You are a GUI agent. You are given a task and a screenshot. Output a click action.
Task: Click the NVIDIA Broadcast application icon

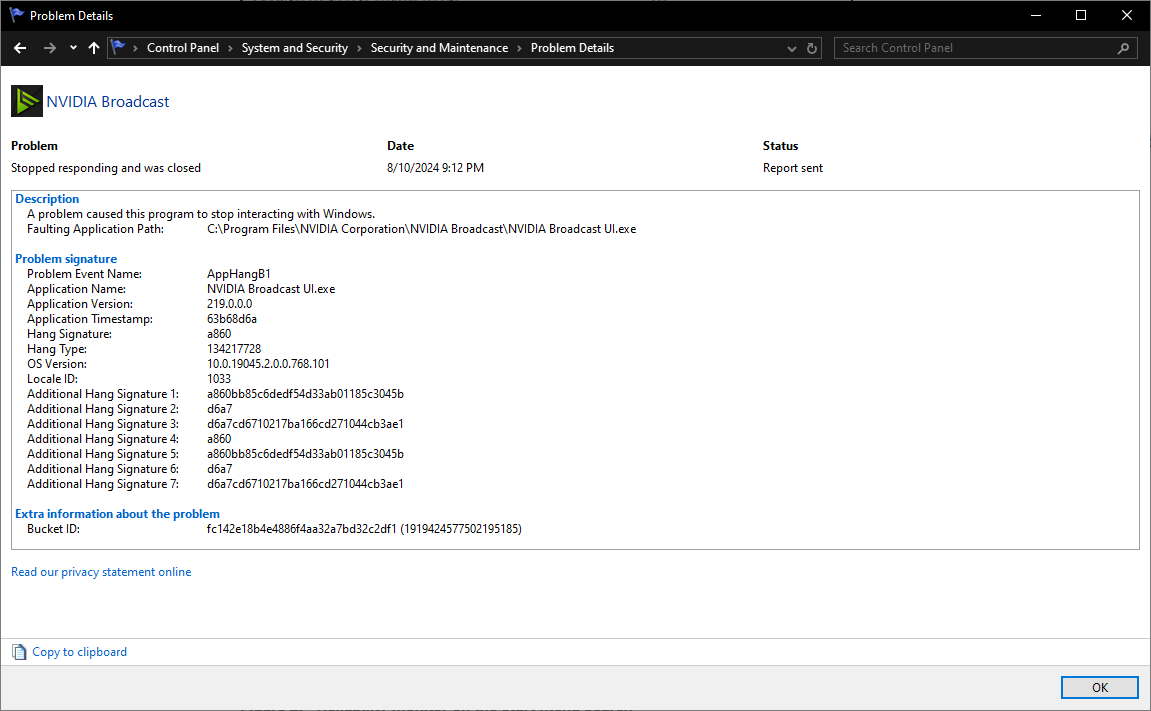pos(26,100)
